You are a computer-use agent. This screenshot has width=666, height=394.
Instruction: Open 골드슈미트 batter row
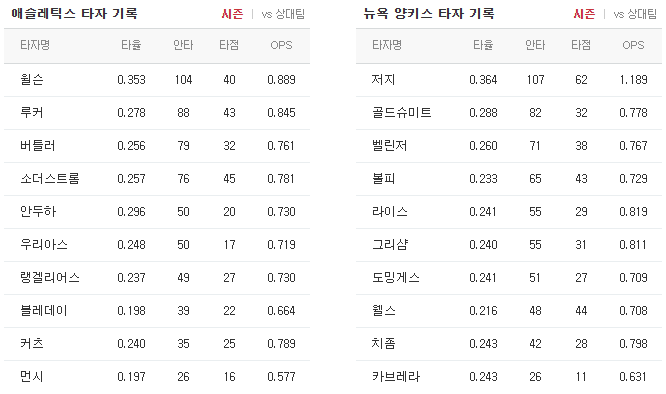pos(509,113)
